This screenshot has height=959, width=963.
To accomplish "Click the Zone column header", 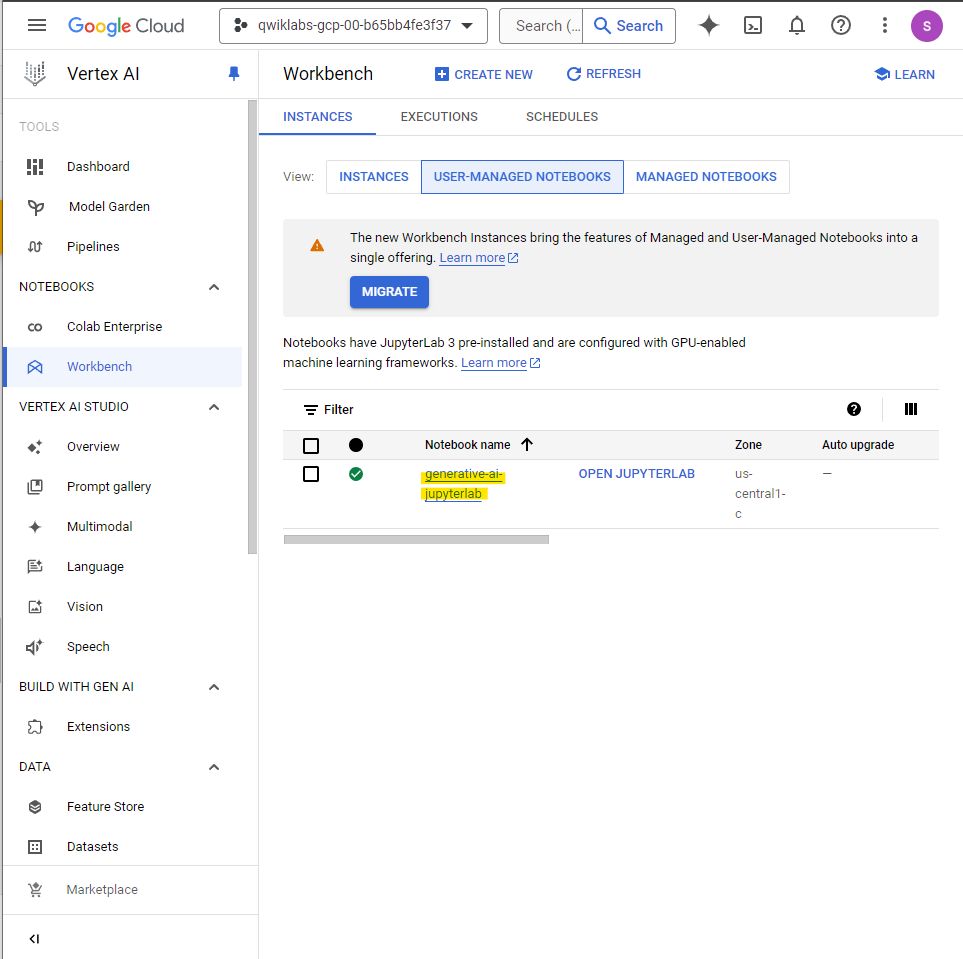I will pos(748,445).
